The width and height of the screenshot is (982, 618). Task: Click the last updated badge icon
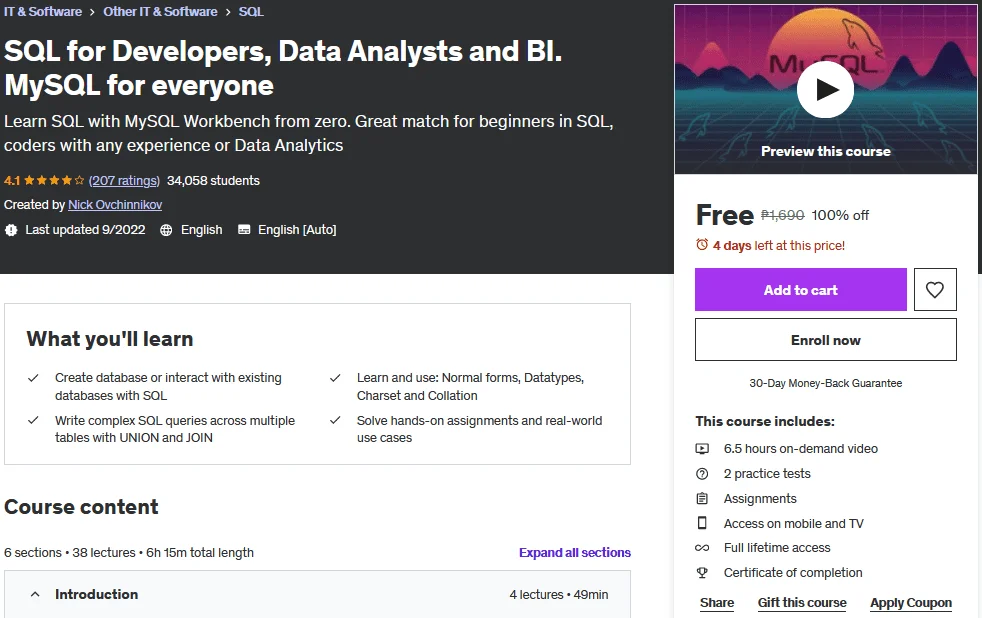point(11,230)
